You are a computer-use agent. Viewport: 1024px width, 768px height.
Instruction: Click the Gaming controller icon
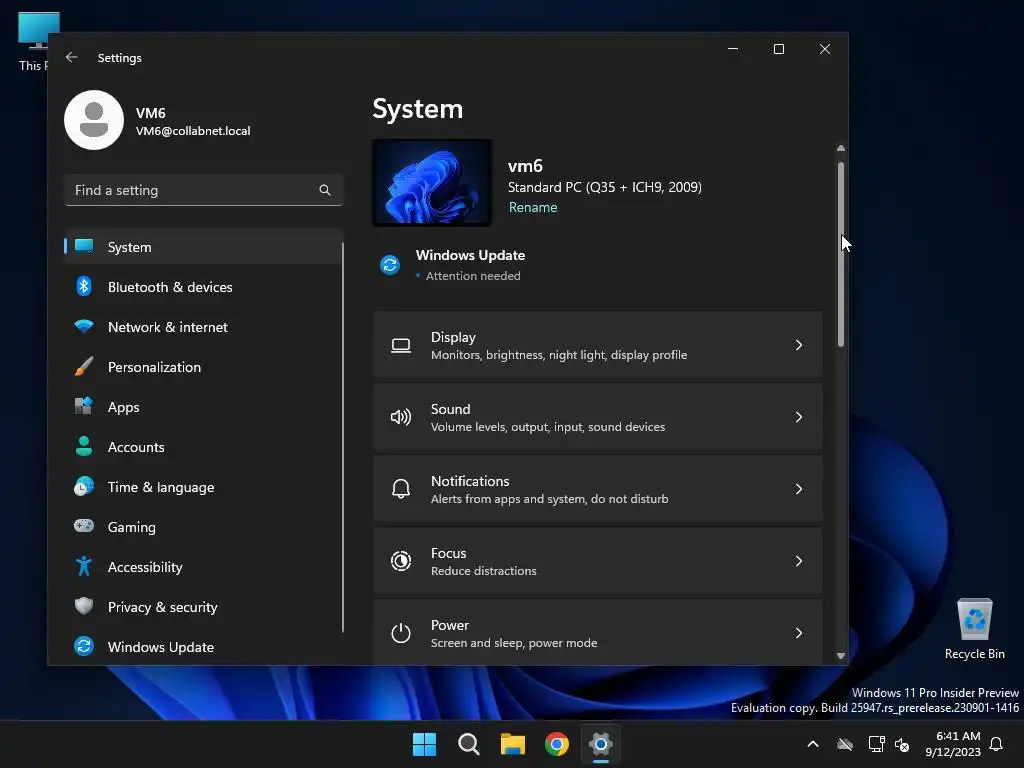coord(84,526)
